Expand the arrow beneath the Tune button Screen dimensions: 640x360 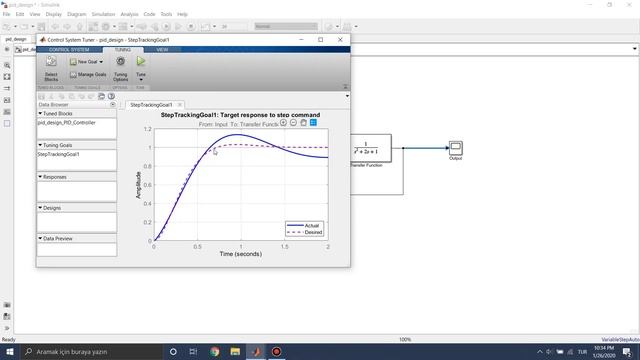(141, 80)
